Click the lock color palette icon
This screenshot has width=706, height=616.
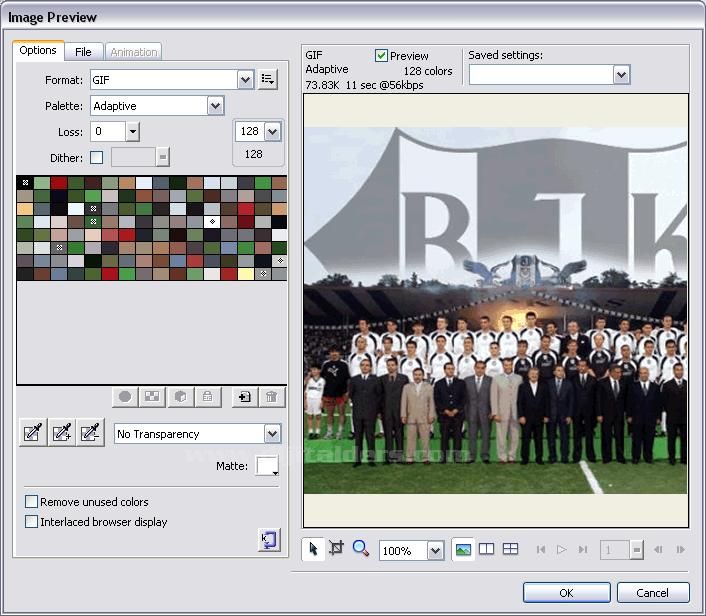point(208,397)
